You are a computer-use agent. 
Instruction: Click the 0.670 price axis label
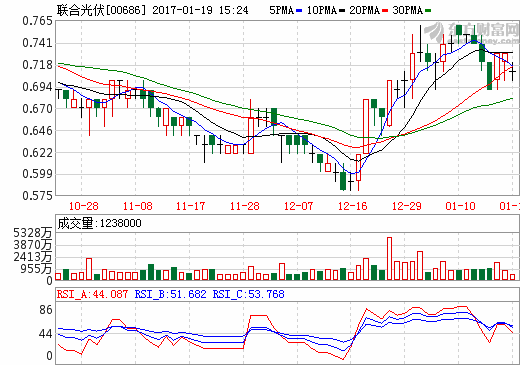37,109
